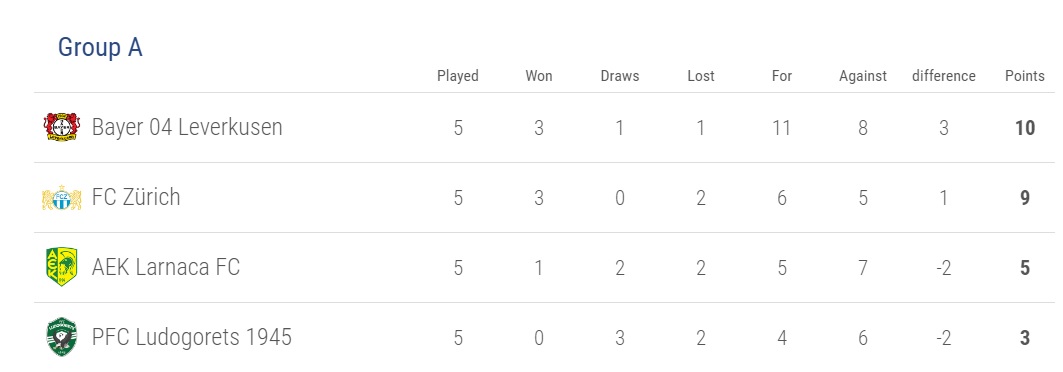
Task: Click the Won column header
Action: (x=539, y=76)
